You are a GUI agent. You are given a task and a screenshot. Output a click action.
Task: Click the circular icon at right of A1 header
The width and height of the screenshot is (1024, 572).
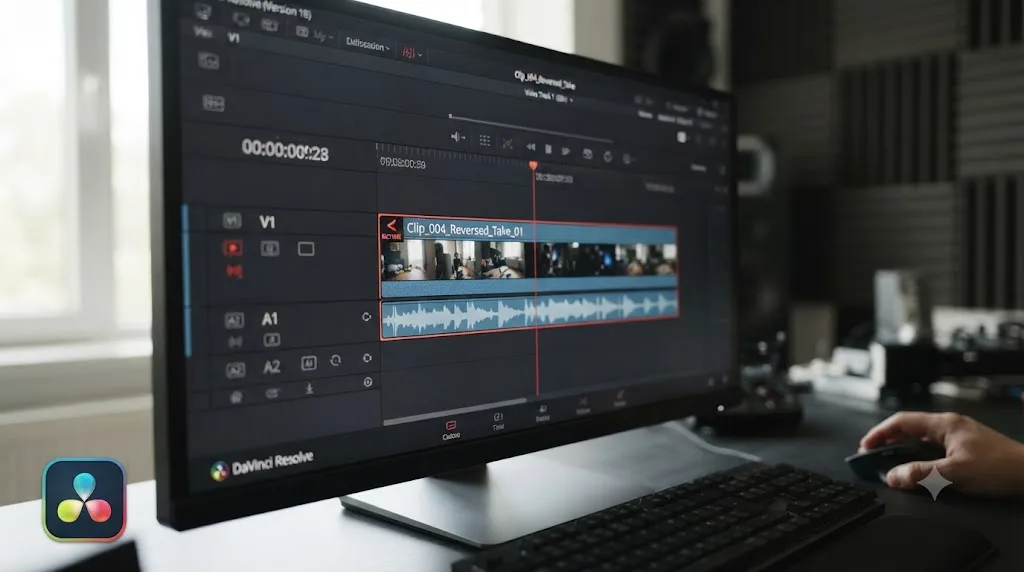pyautogui.click(x=366, y=317)
